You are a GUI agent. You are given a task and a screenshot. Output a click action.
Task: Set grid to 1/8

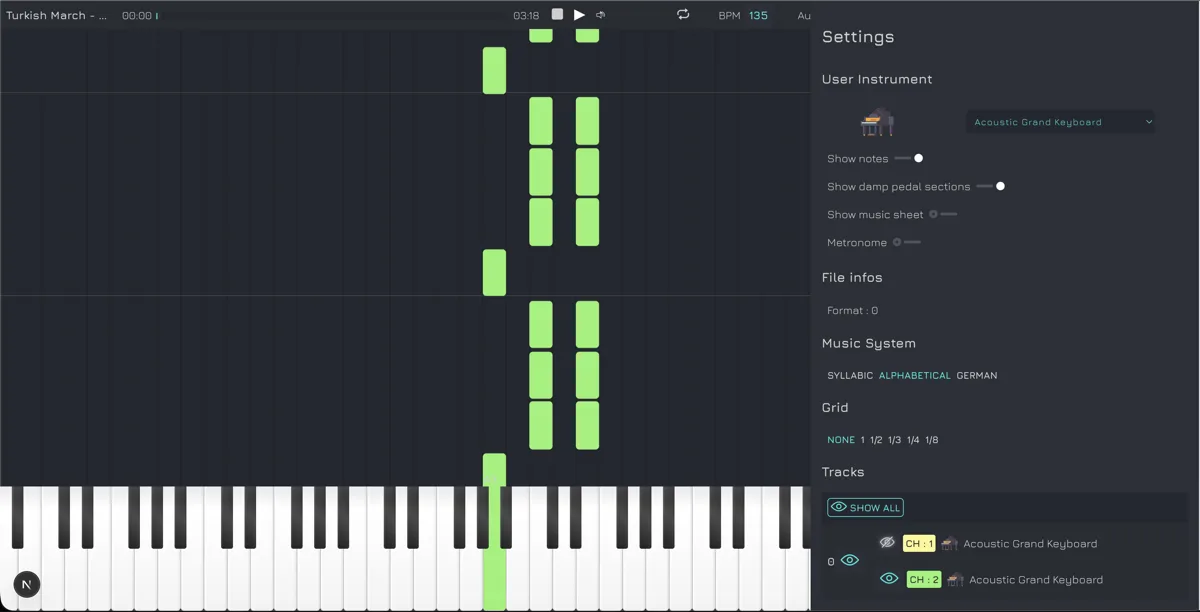pyautogui.click(x=932, y=440)
